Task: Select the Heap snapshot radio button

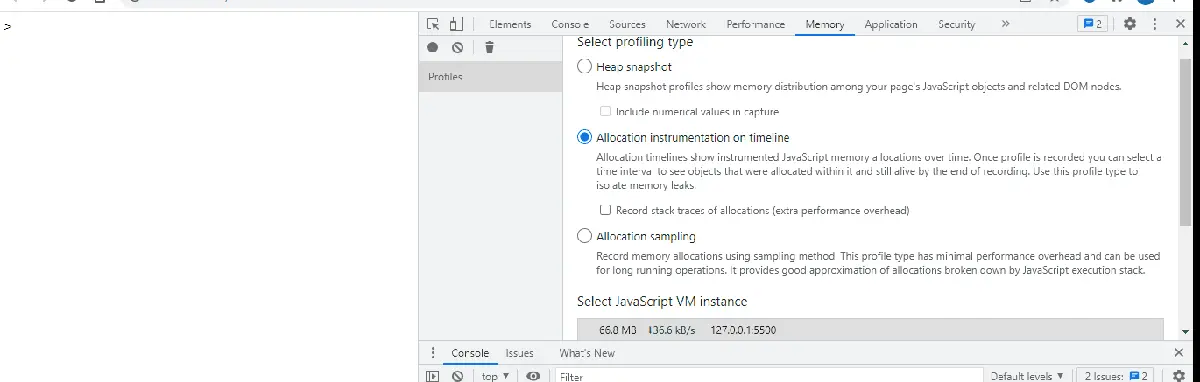Action: (x=585, y=66)
